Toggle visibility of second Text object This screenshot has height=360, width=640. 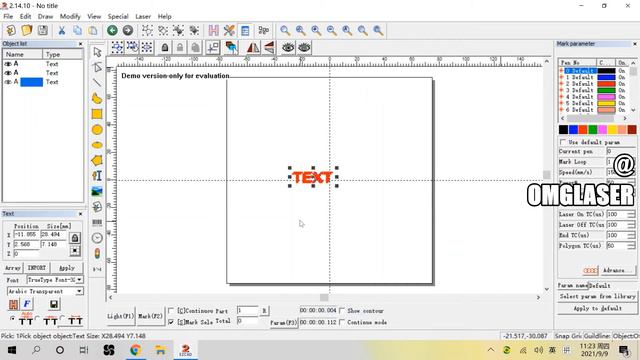pyautogui.click(x=8, y=73)
